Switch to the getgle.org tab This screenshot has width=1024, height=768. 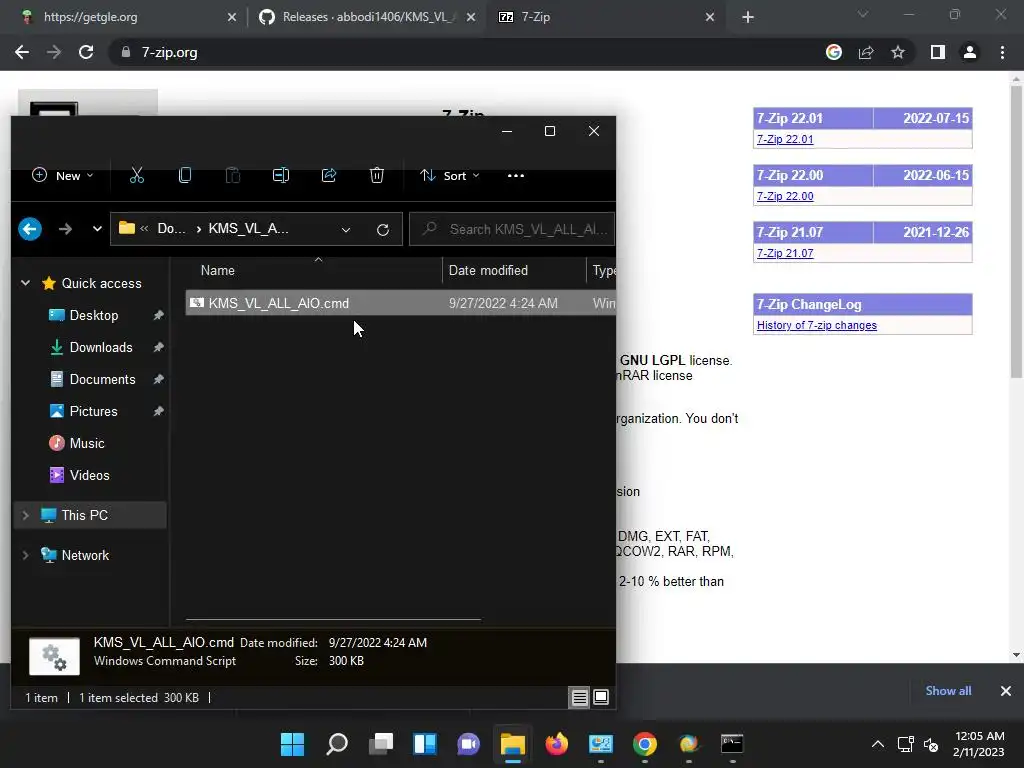[x=124, y=17]
